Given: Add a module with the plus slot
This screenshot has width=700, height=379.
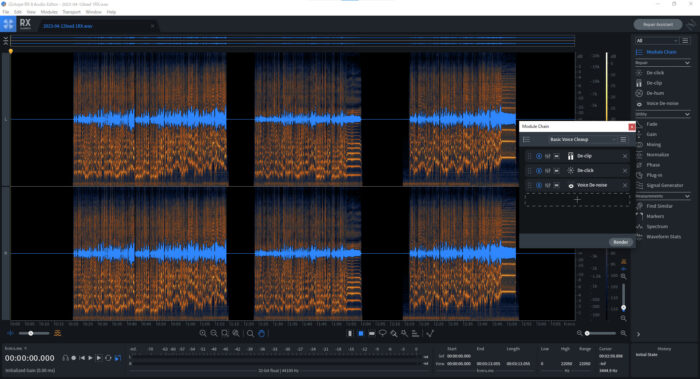Looking at the screenshot, I should point(577,200).
